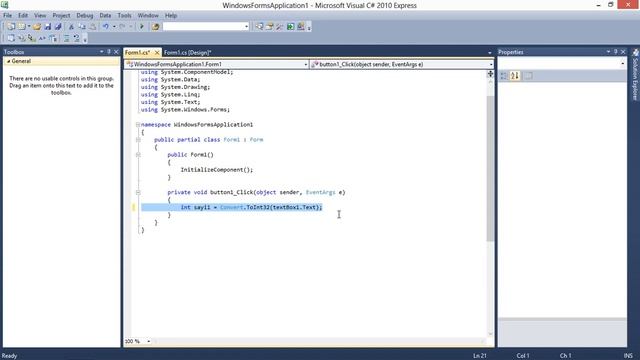Image resolution: width=640 pixels, height=360 pixels.
Task: Click the green Start Page icon
Action: pos(290,27)
